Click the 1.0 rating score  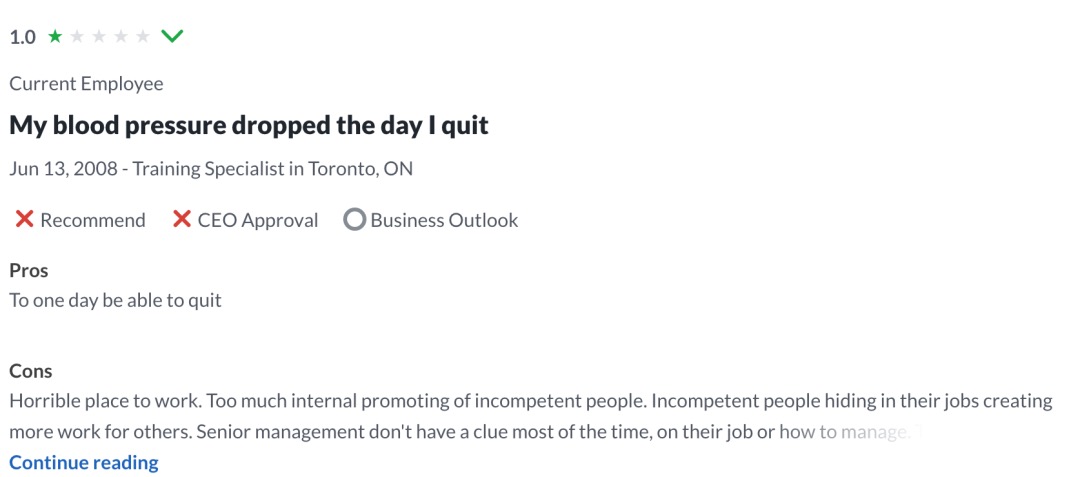click(x=23, y=37)
